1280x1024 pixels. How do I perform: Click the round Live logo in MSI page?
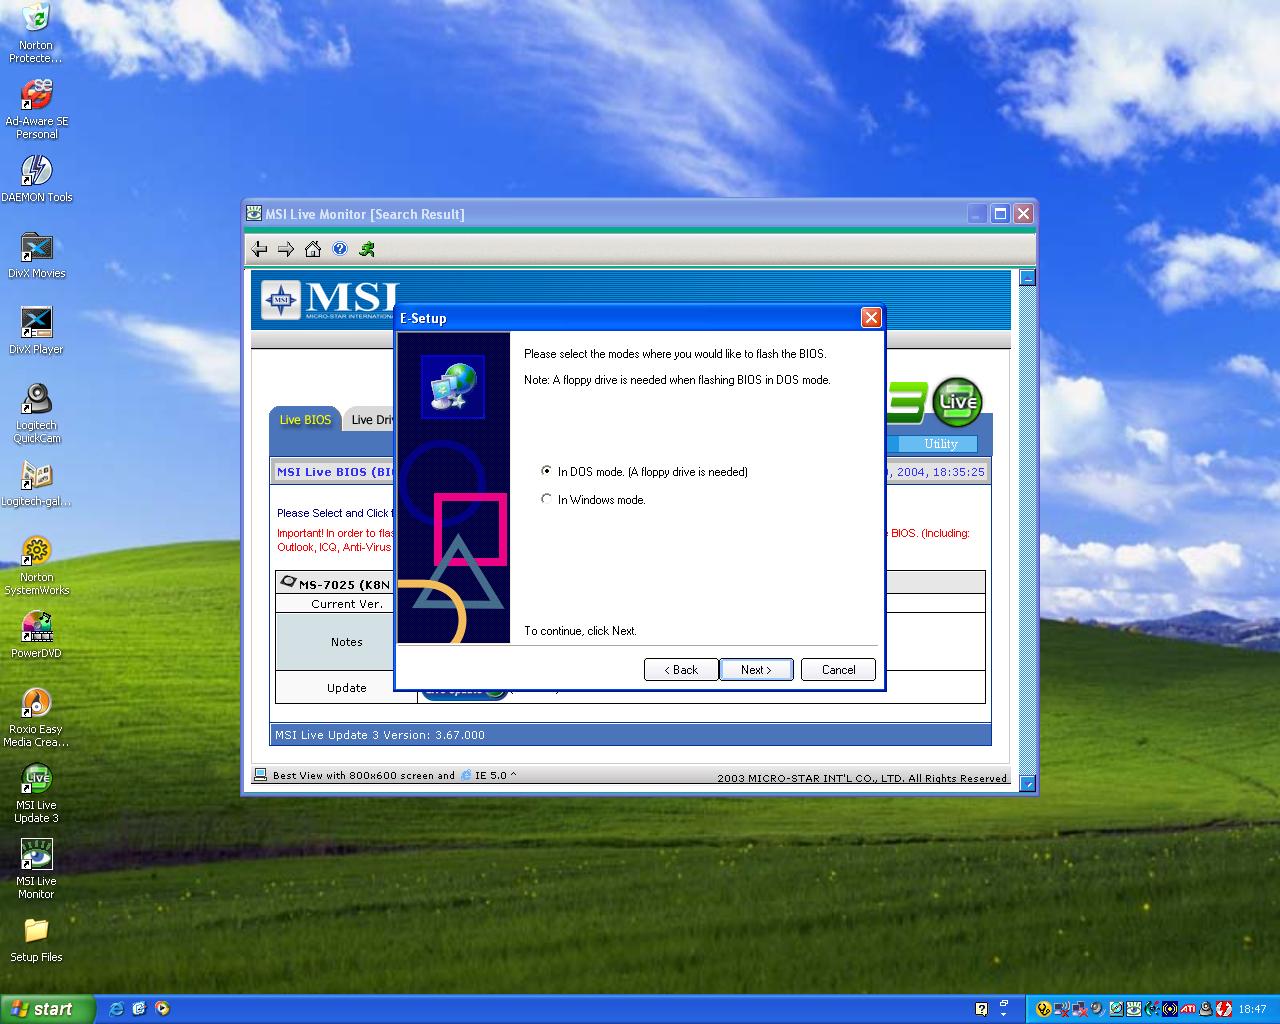click(x=957, y=402)
